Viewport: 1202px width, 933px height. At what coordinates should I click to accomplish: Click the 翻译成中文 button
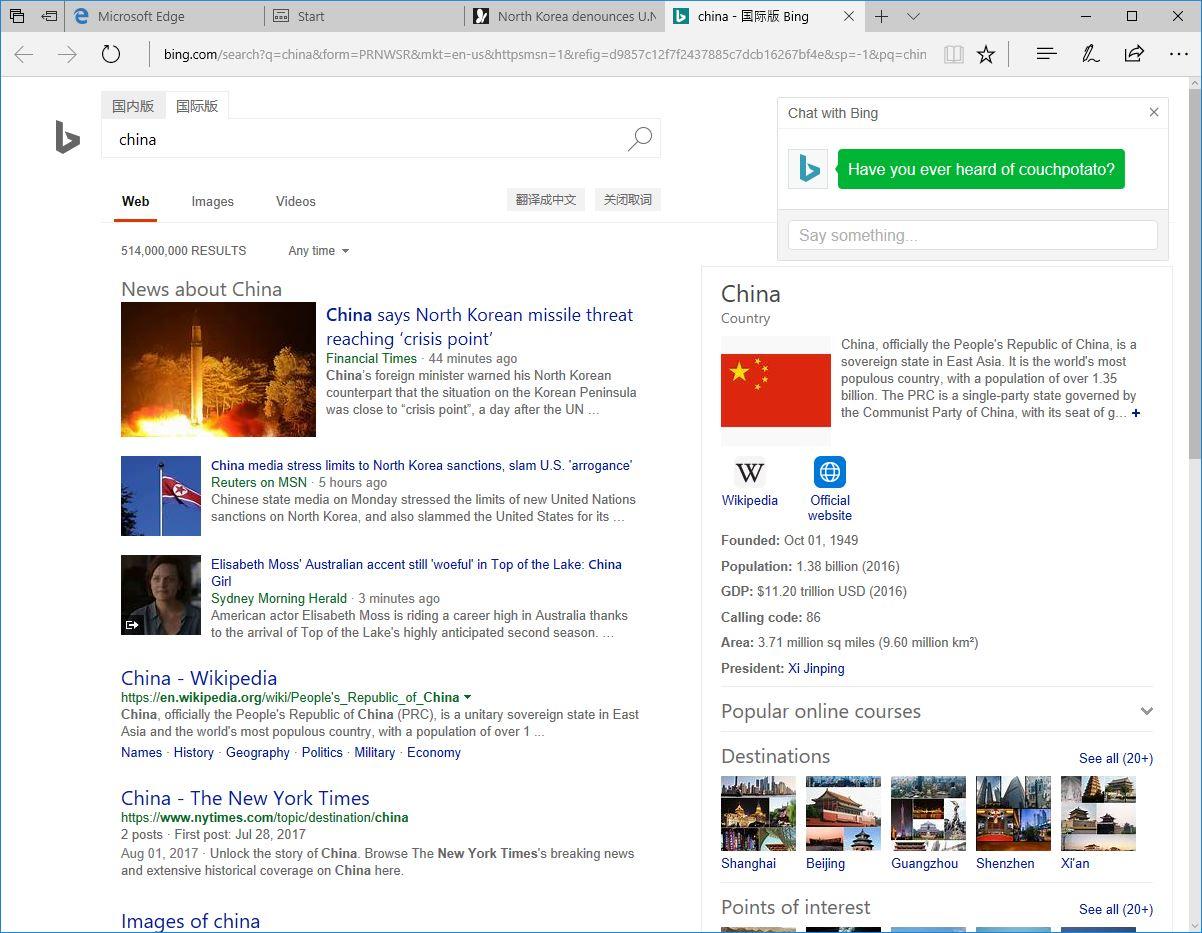point(546,200)
